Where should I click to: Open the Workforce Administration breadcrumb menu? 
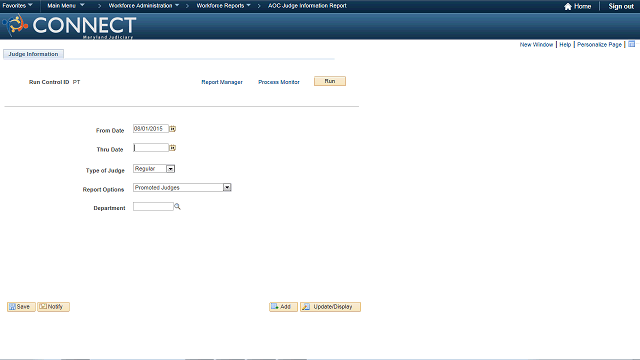pos(144,6)
